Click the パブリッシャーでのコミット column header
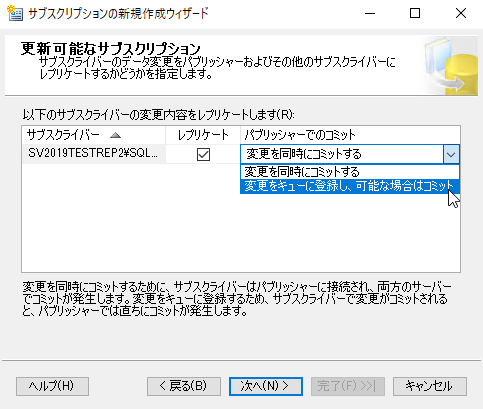The height and width of the screenshot is (409, 483). point(350,135)
